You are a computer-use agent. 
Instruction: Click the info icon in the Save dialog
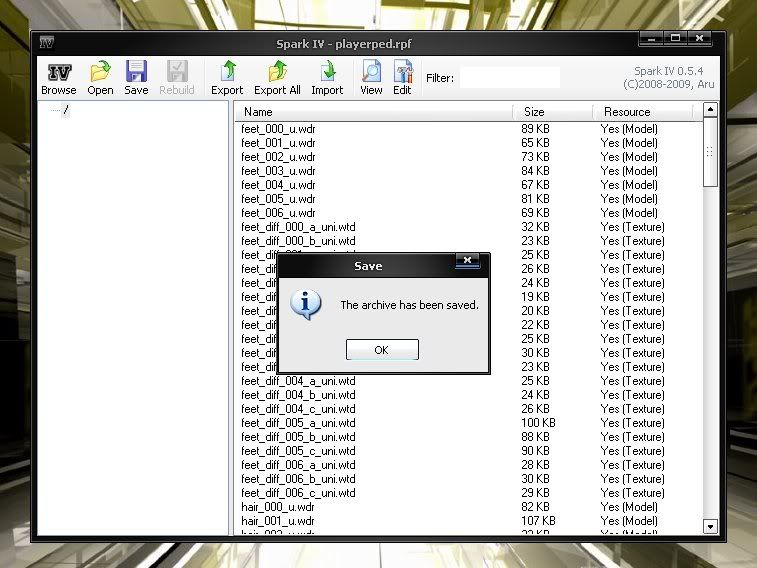point(306,305)
